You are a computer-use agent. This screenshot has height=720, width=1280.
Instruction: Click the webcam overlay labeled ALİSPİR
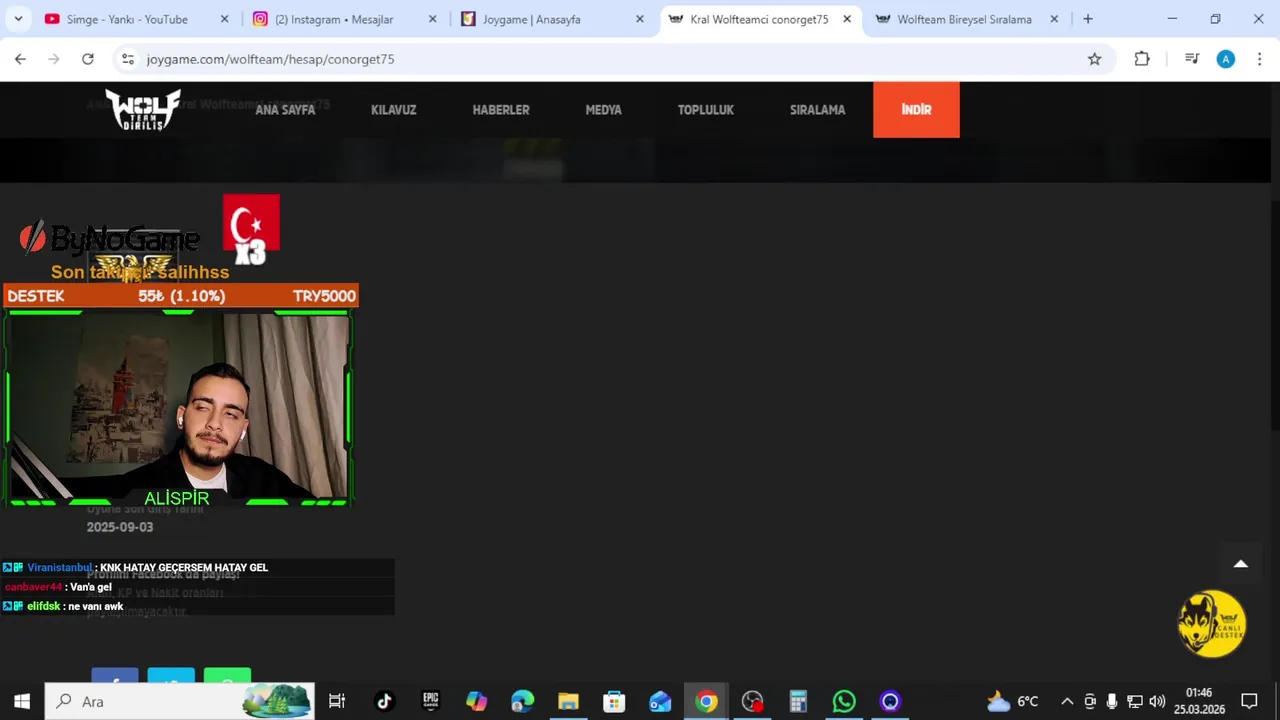(x=178, y=408)
